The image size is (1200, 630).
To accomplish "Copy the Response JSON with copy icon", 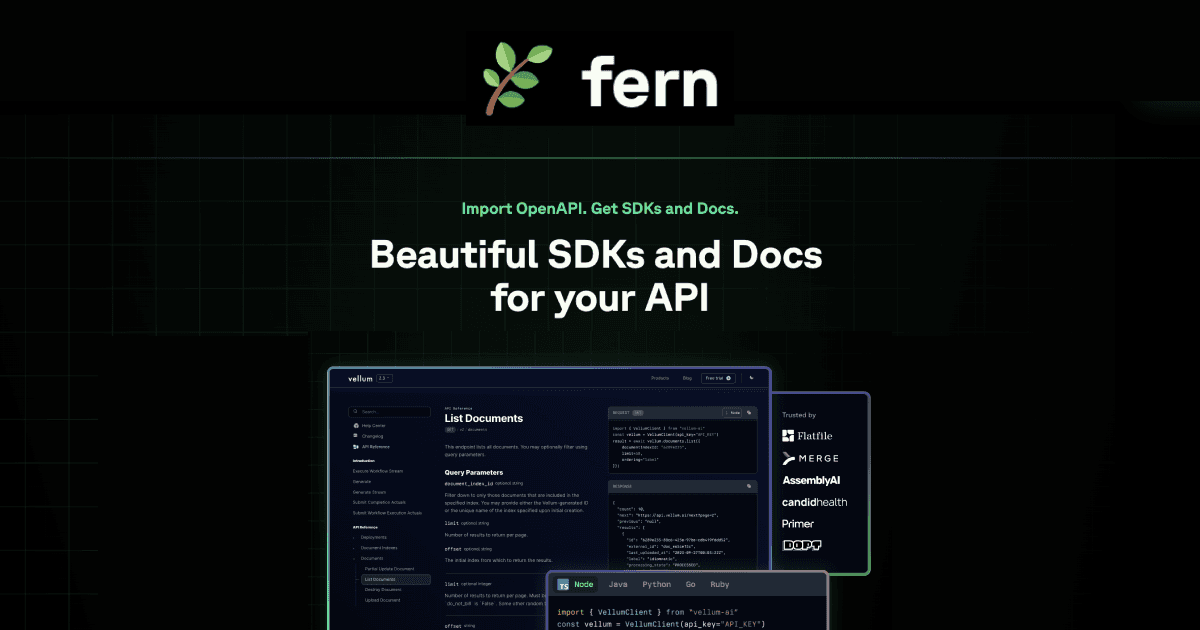I will [x=749, y=486].
